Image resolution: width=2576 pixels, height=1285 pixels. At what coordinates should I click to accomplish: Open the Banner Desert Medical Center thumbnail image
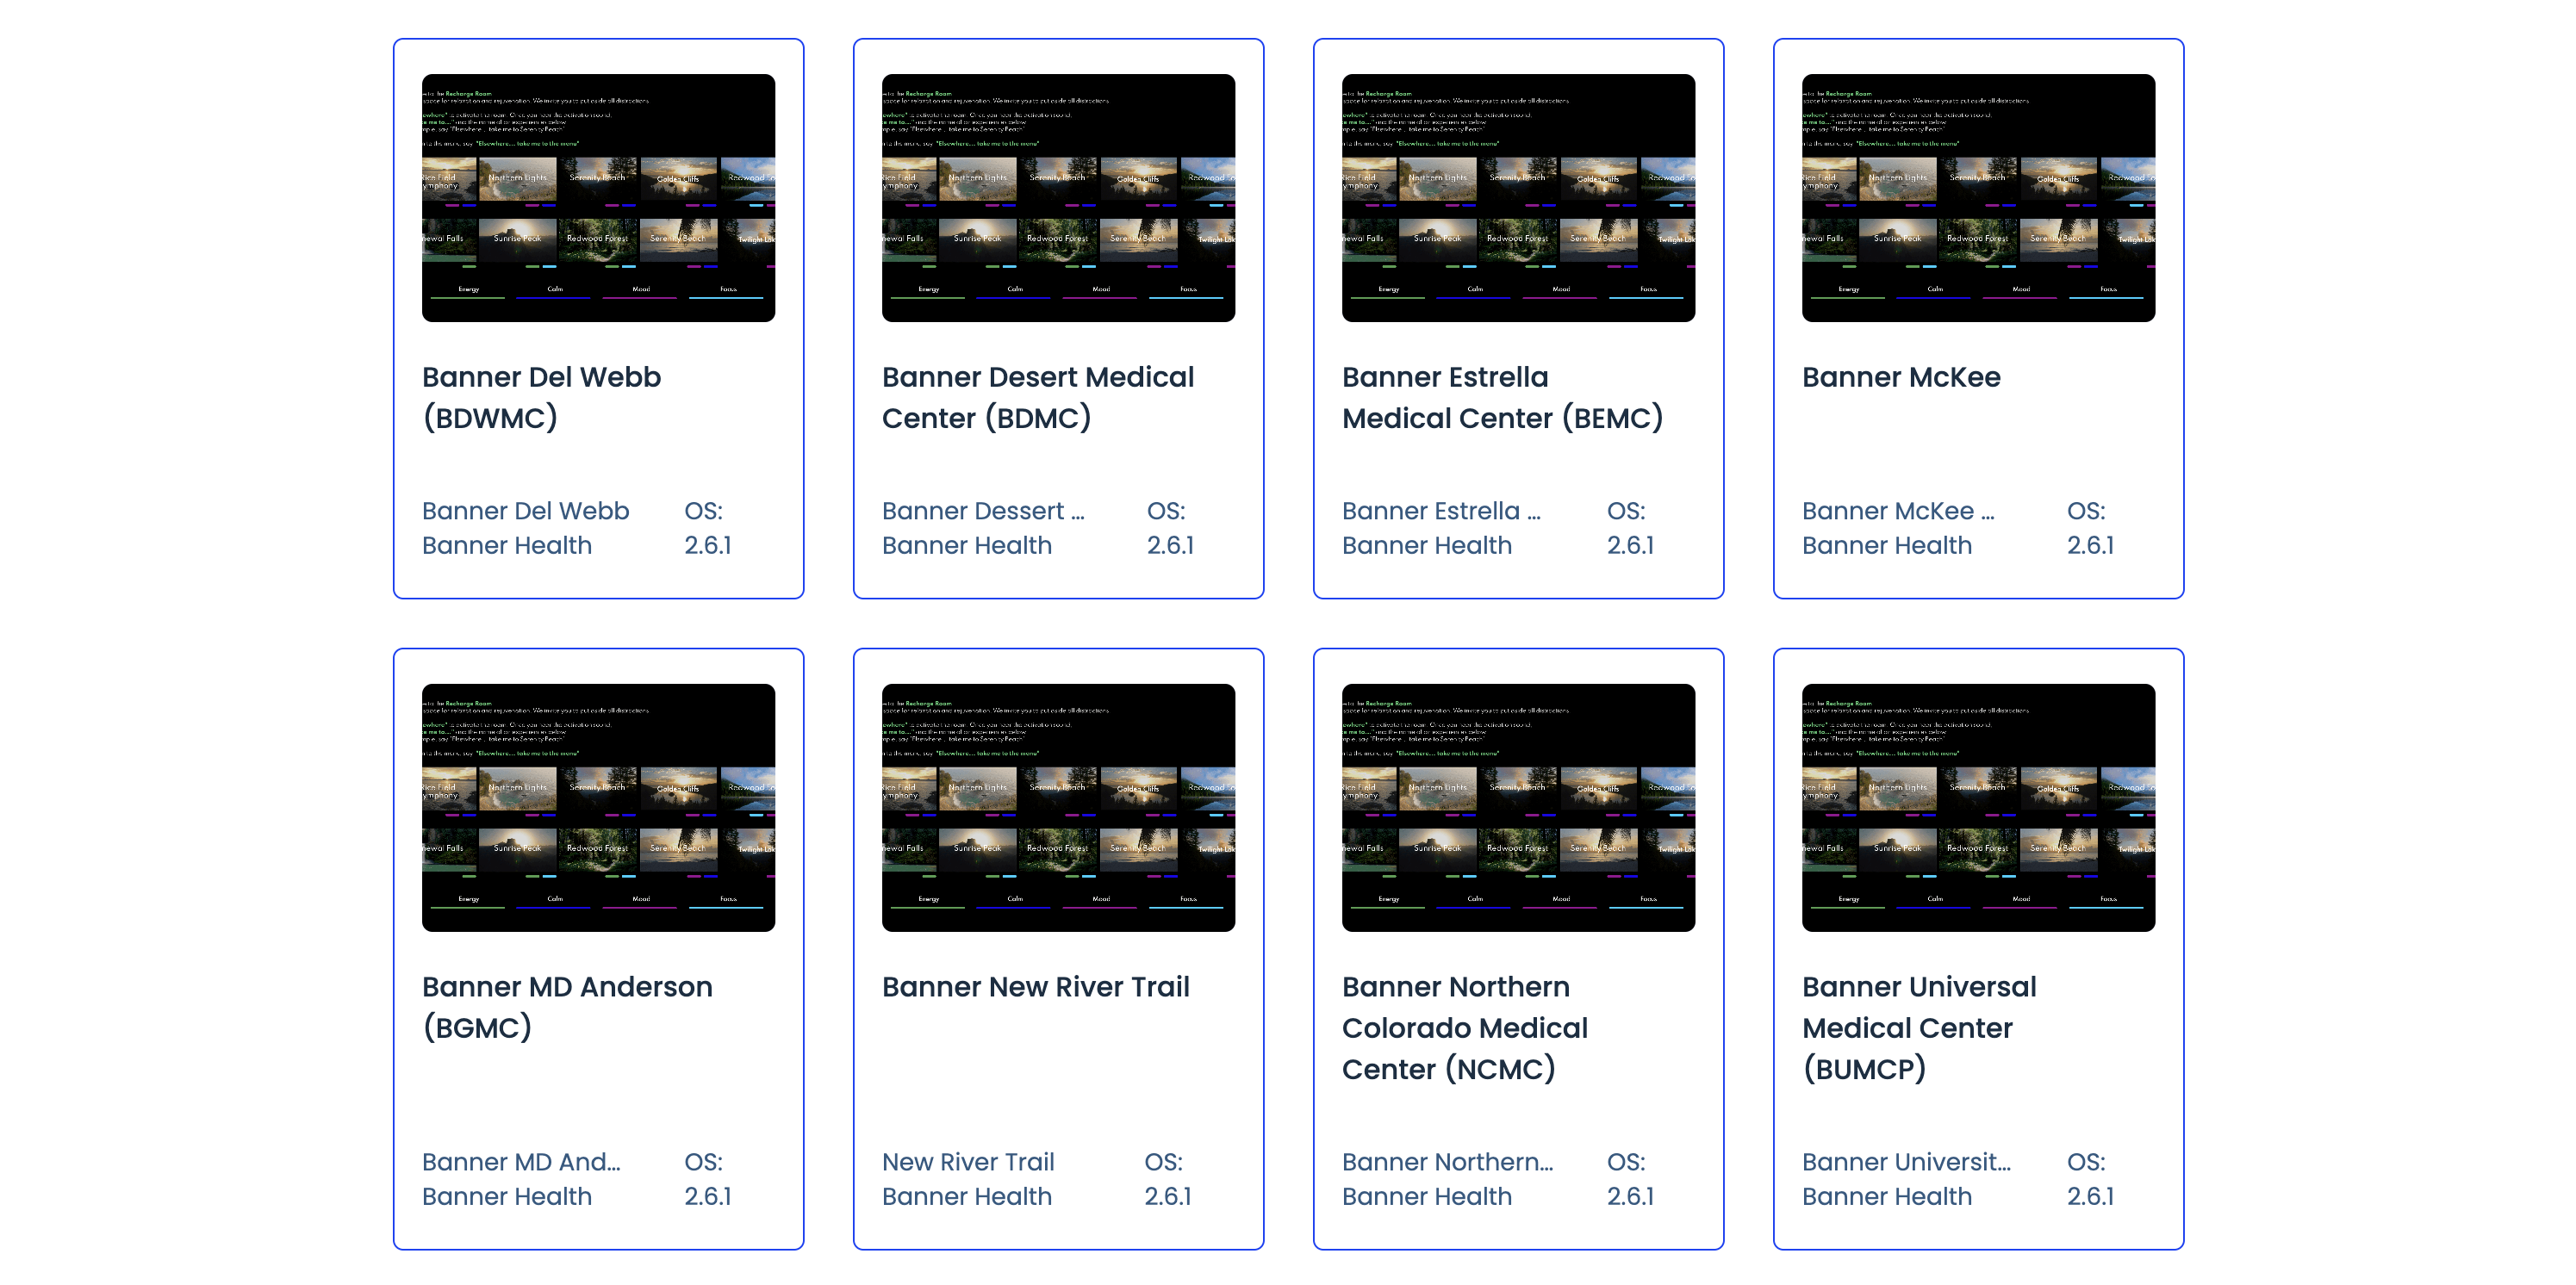pyautogui.click(x=1058, y=198)
